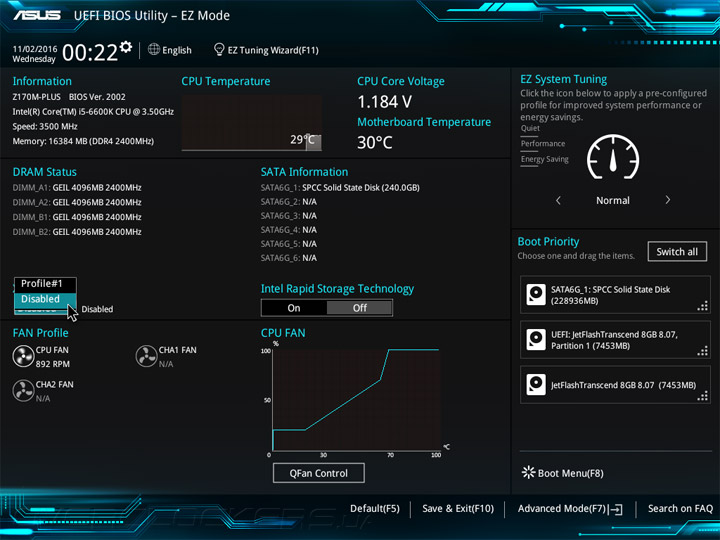Click the globe language icon
The image size is (720, 540).
(154, 49)
